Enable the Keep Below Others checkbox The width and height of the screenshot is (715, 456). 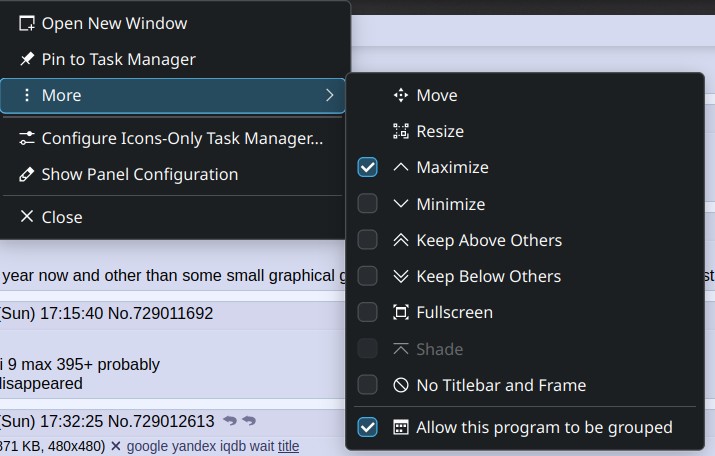point(368,276)
